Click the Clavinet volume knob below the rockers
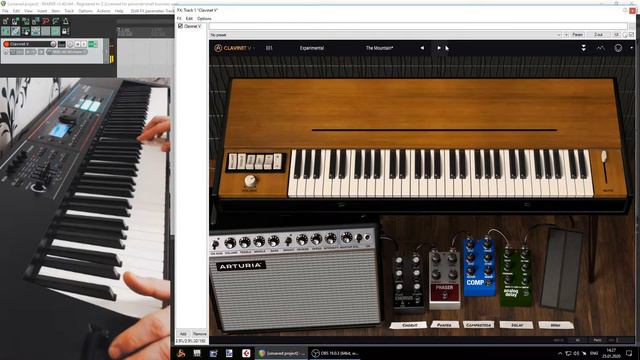Viewport: 640px width, 360px height. [x=250, y=180]
